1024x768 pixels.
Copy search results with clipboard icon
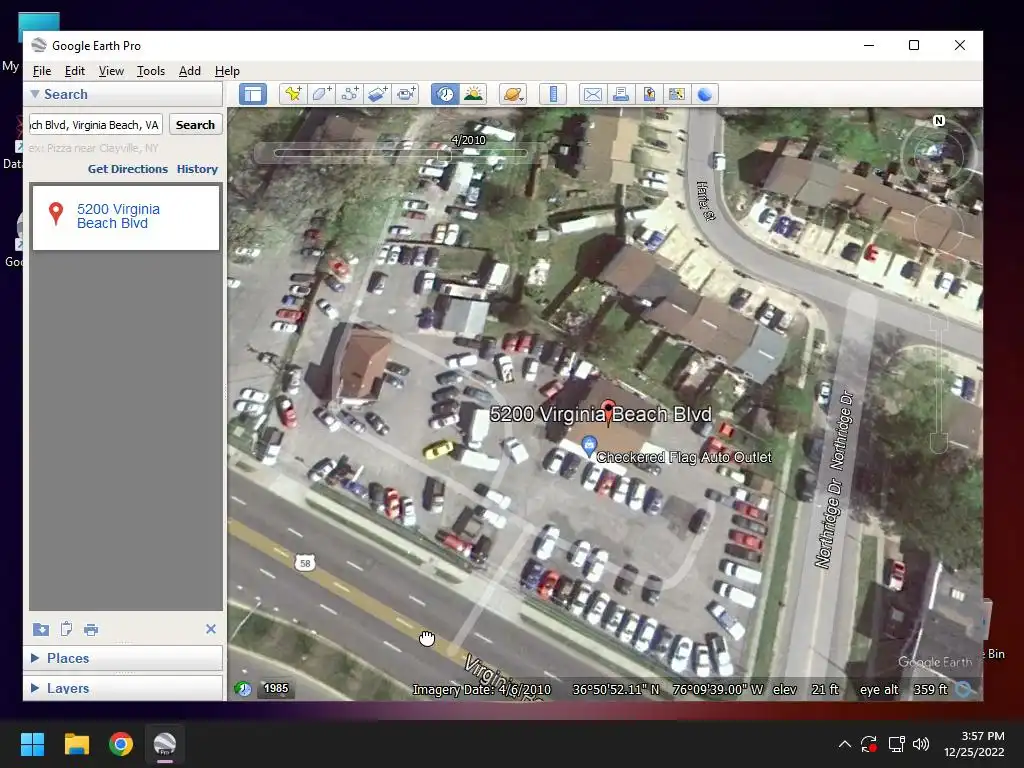(x=66, y=629)
